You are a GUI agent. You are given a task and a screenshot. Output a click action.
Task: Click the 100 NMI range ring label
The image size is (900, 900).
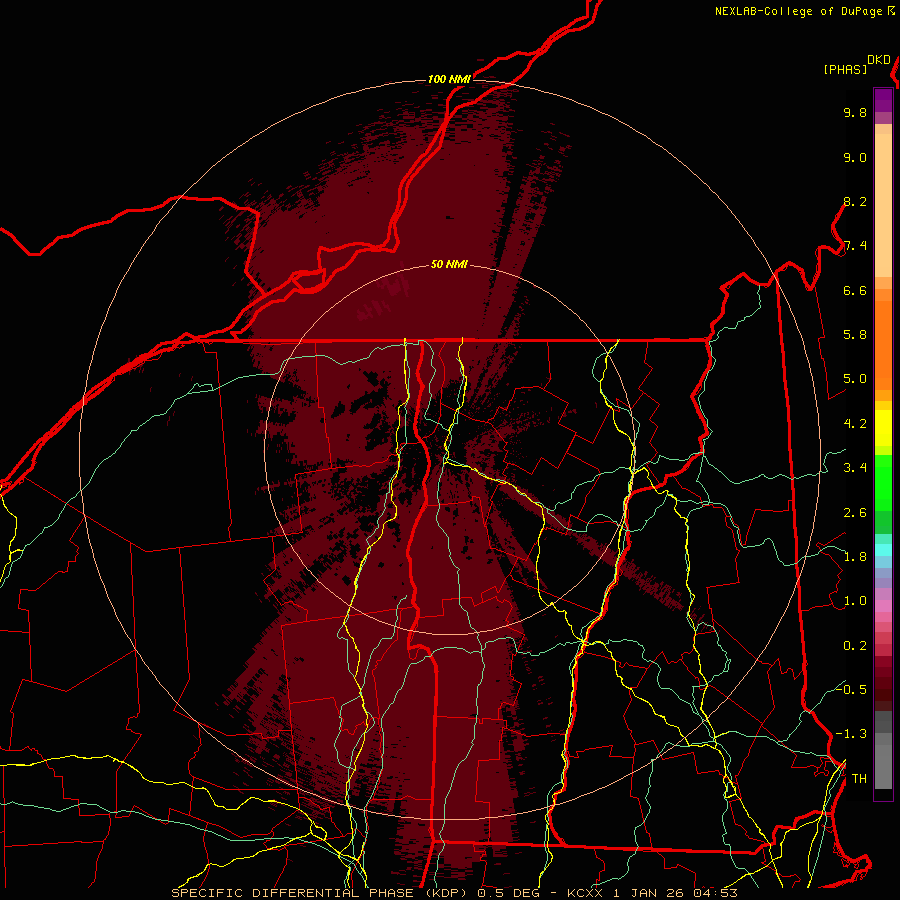(449, 79)
